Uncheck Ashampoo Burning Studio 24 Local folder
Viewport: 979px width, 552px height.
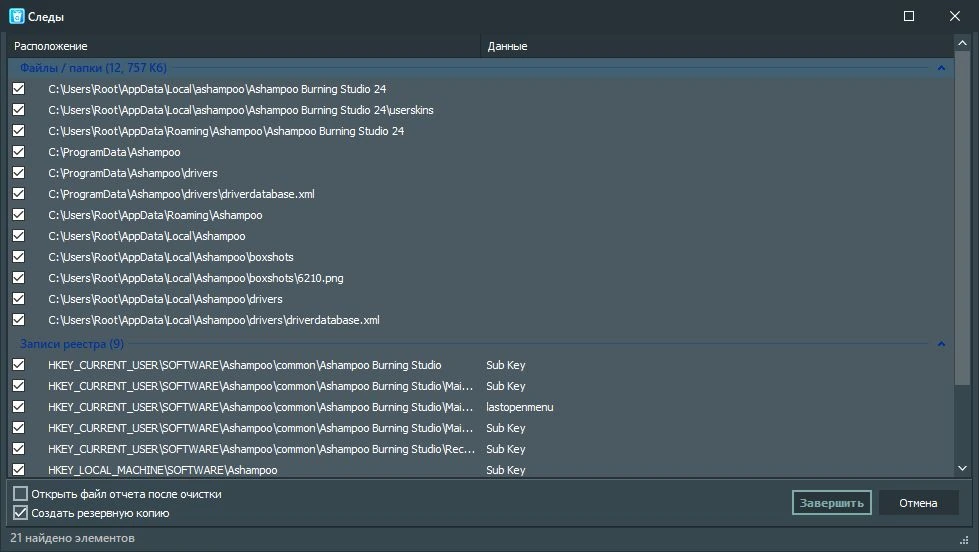pos(19,89)
